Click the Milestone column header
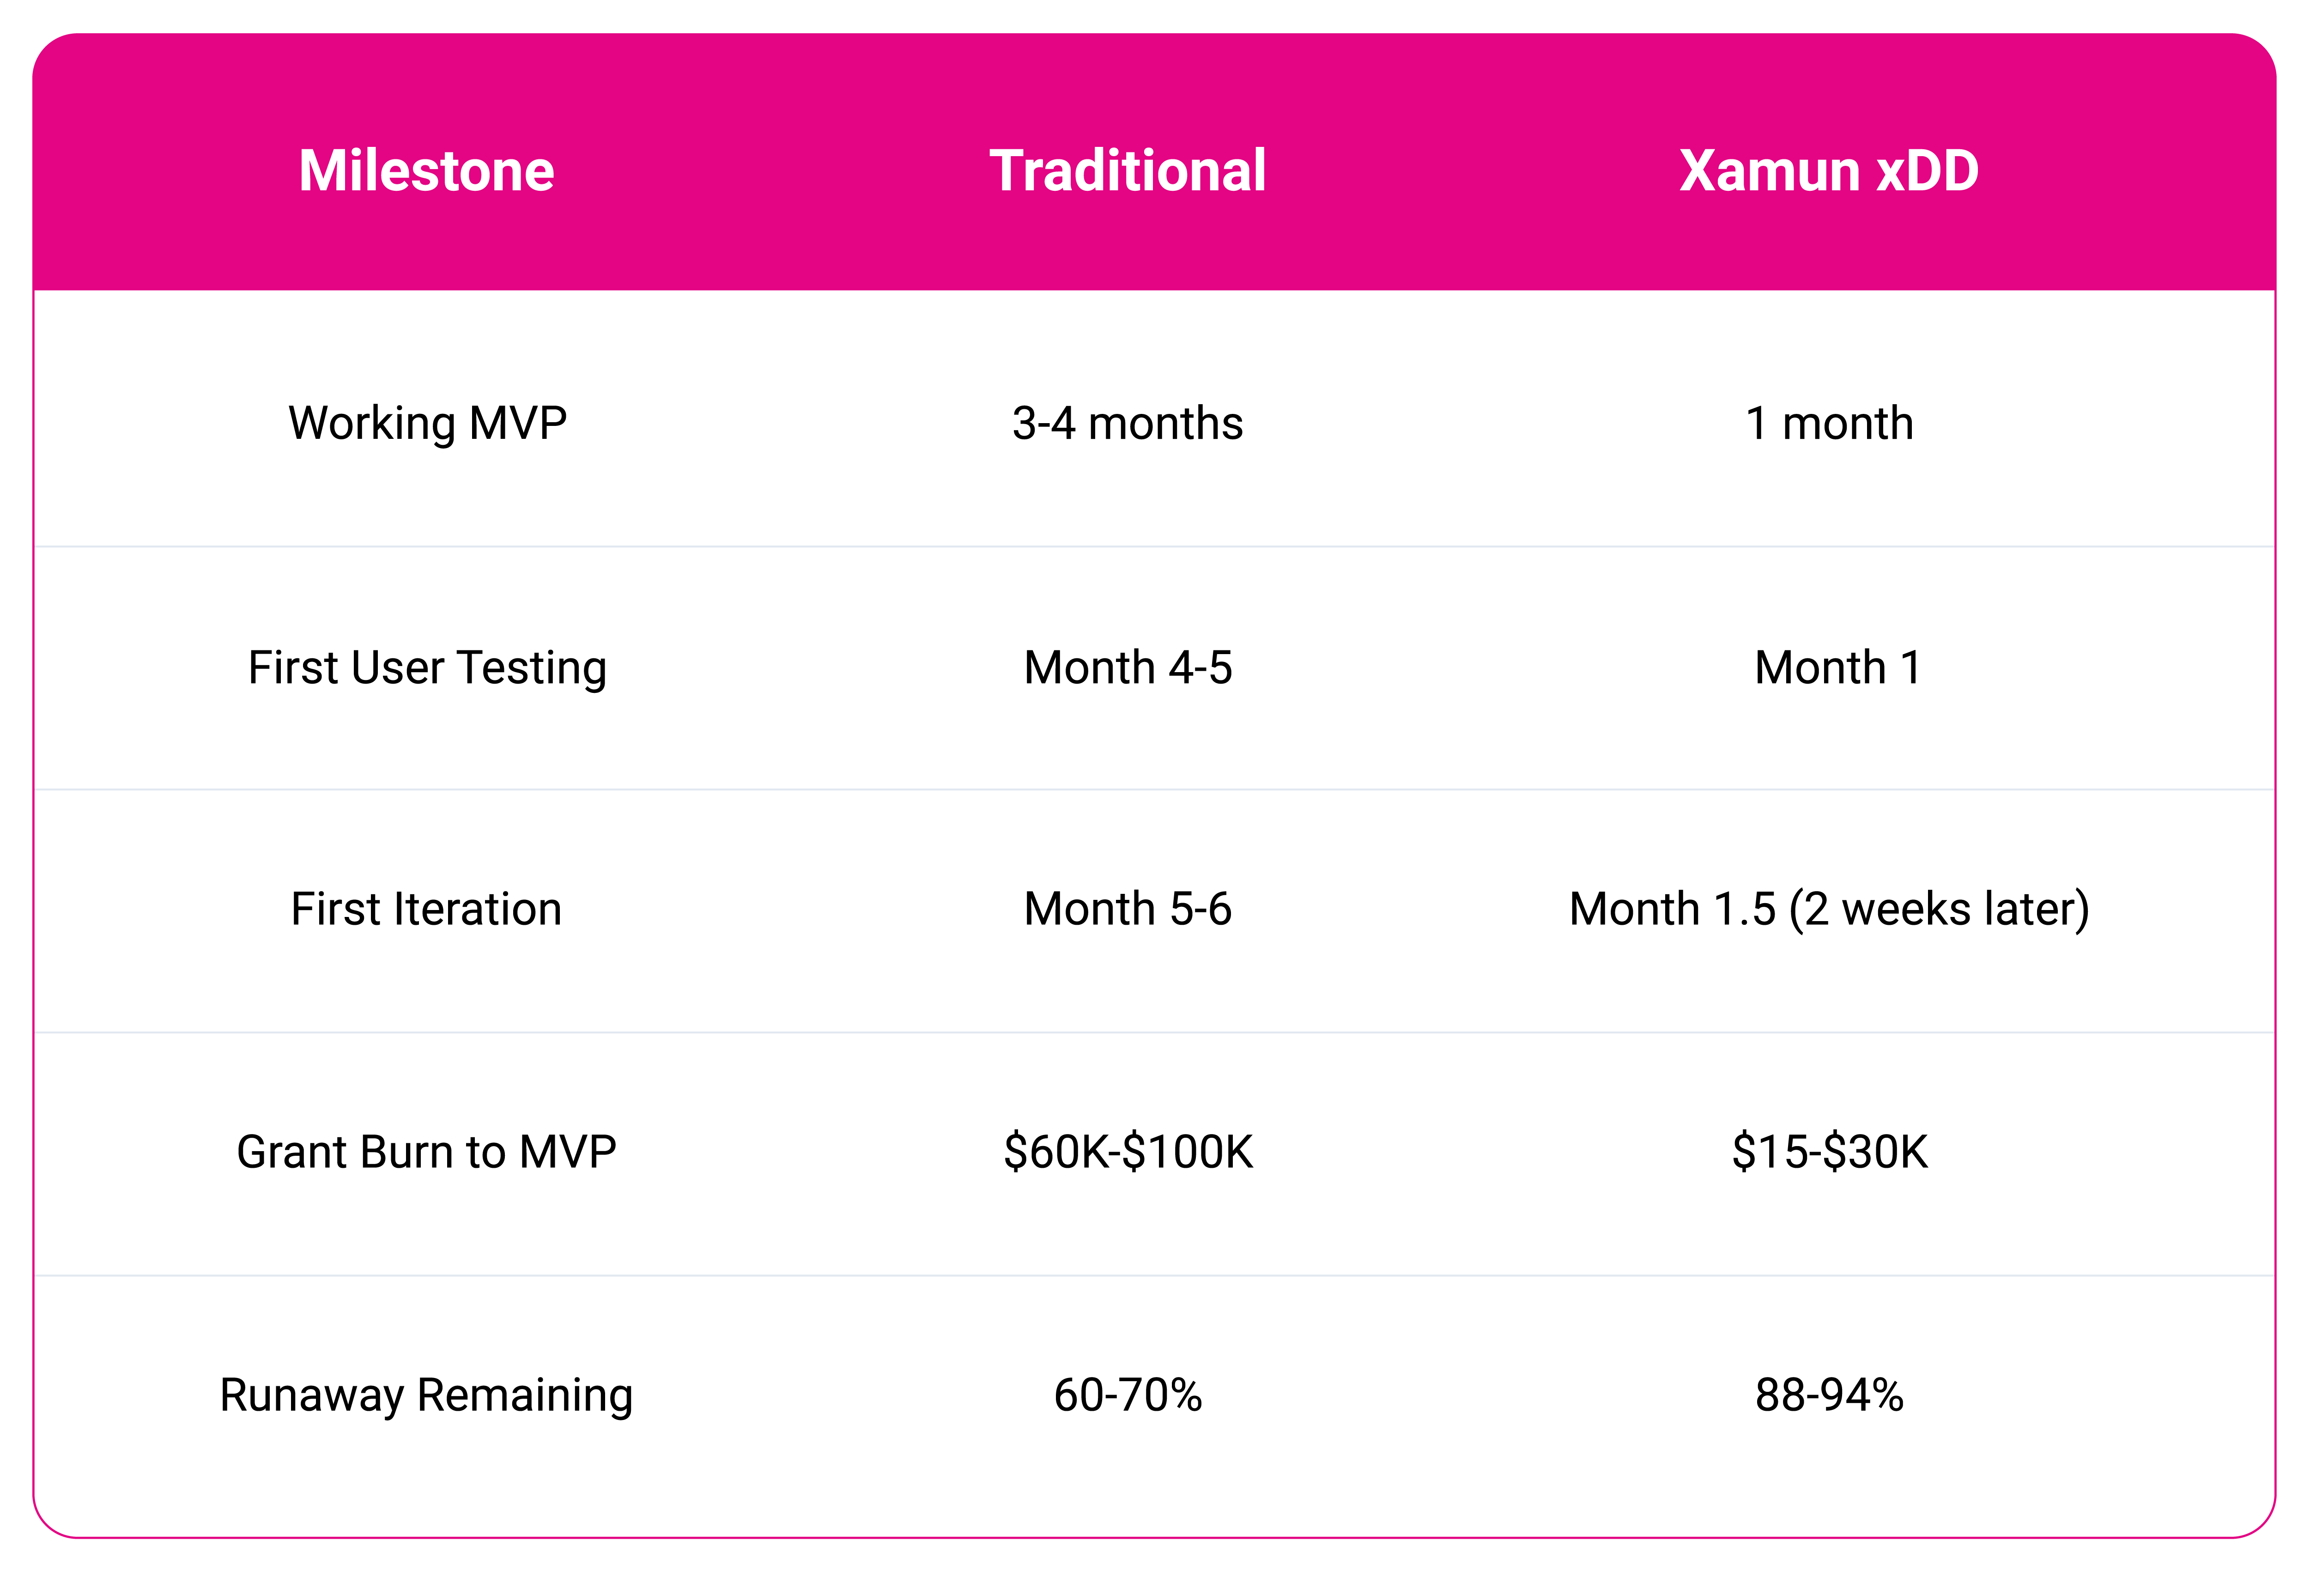Viewport: 2310px width, 1596px height. [x=426, y=170]
